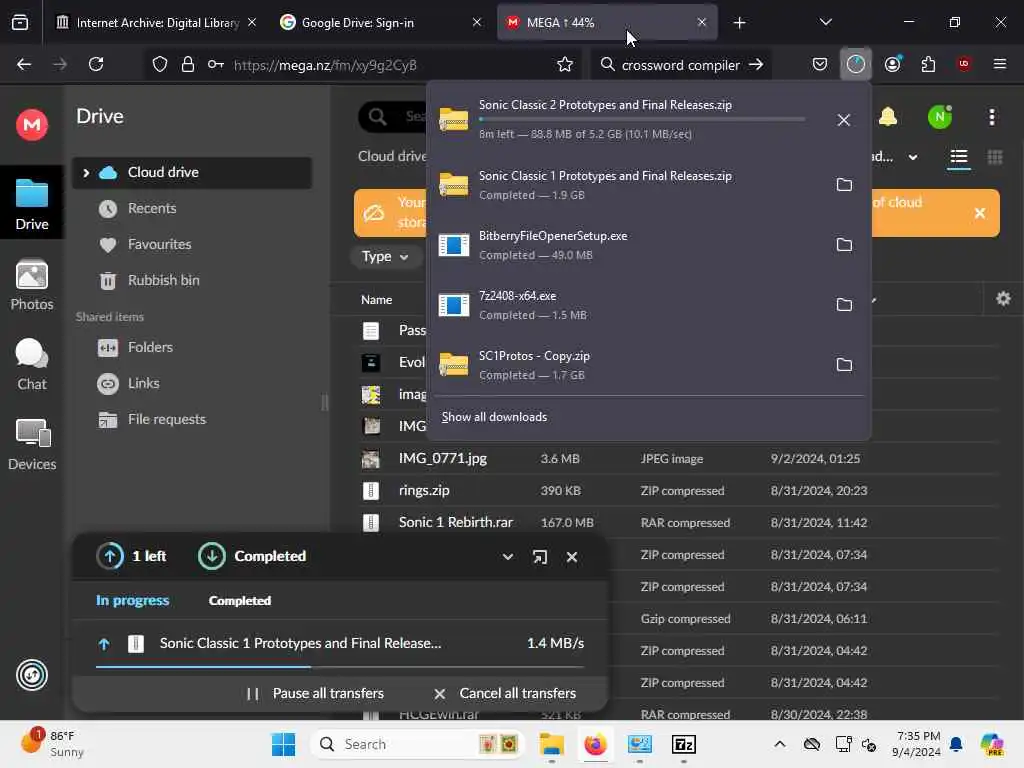Screen dimensions: 1024x768
Task: Bookmark this page with star icon
Action: 565,65
